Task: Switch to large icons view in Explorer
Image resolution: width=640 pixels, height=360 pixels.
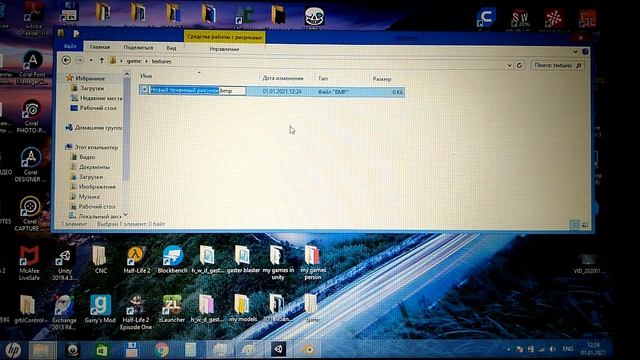Action: click(x=584, y=225)
